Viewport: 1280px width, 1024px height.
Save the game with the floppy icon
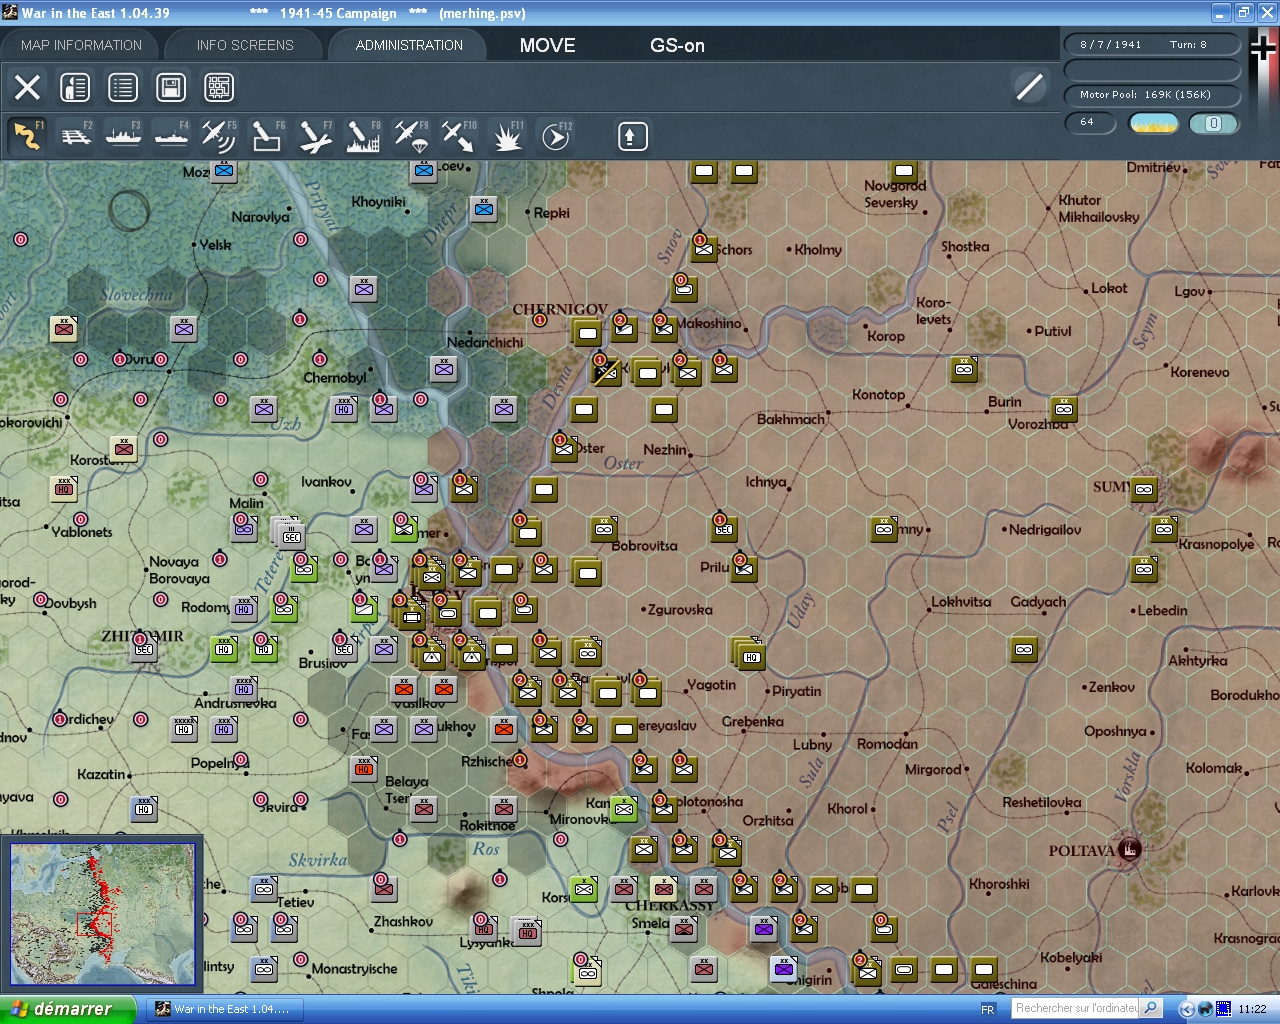(171, 87)
